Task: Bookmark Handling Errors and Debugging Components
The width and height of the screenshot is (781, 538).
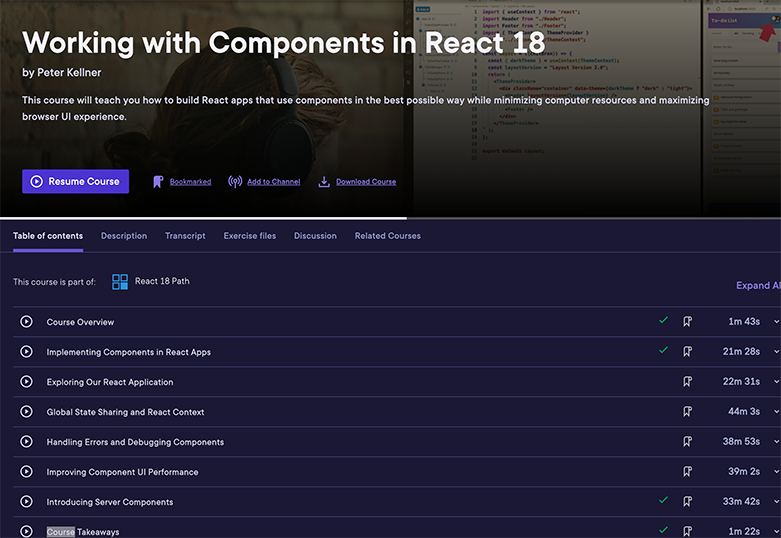Action: click(x=687, y=441)
